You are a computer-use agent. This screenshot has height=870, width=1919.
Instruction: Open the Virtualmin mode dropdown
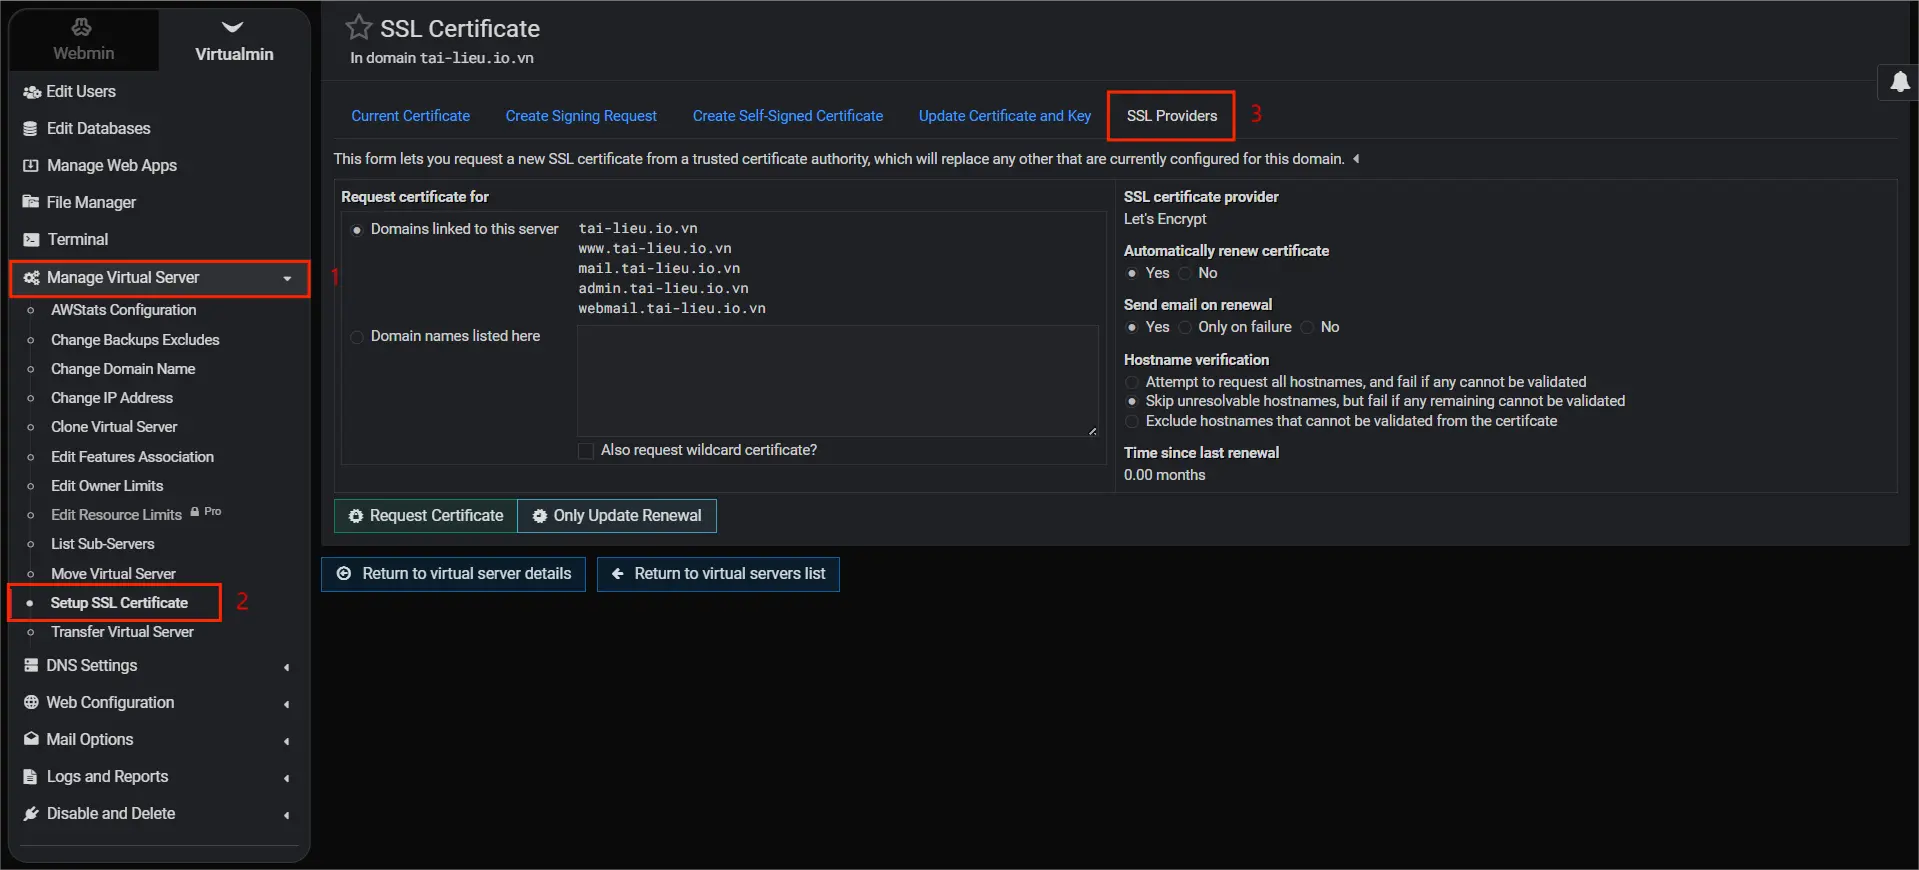(233, 27)
